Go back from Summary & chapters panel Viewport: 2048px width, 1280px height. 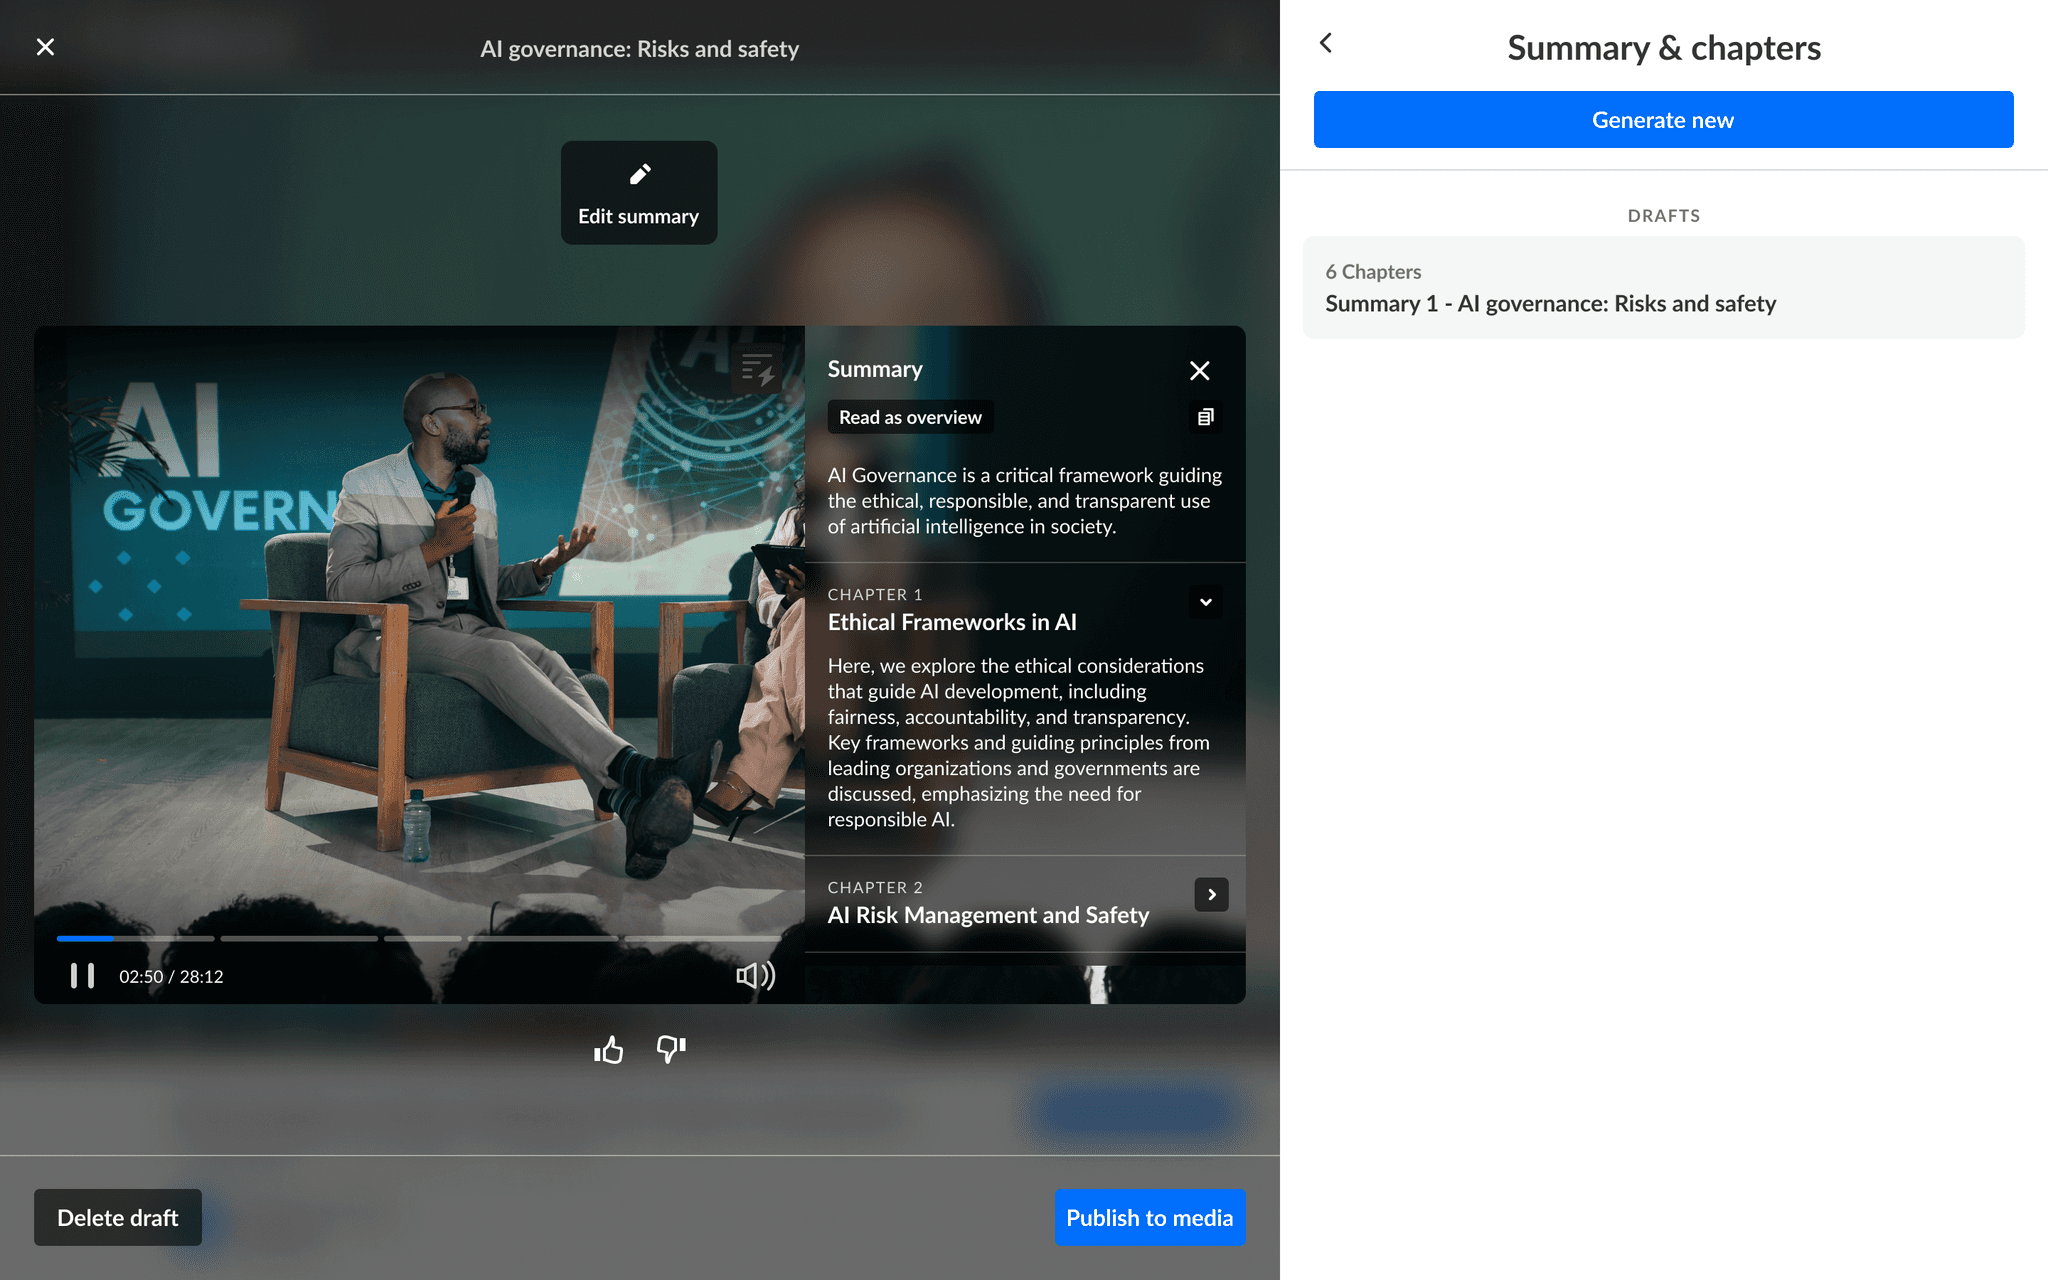pos(1326,43)
